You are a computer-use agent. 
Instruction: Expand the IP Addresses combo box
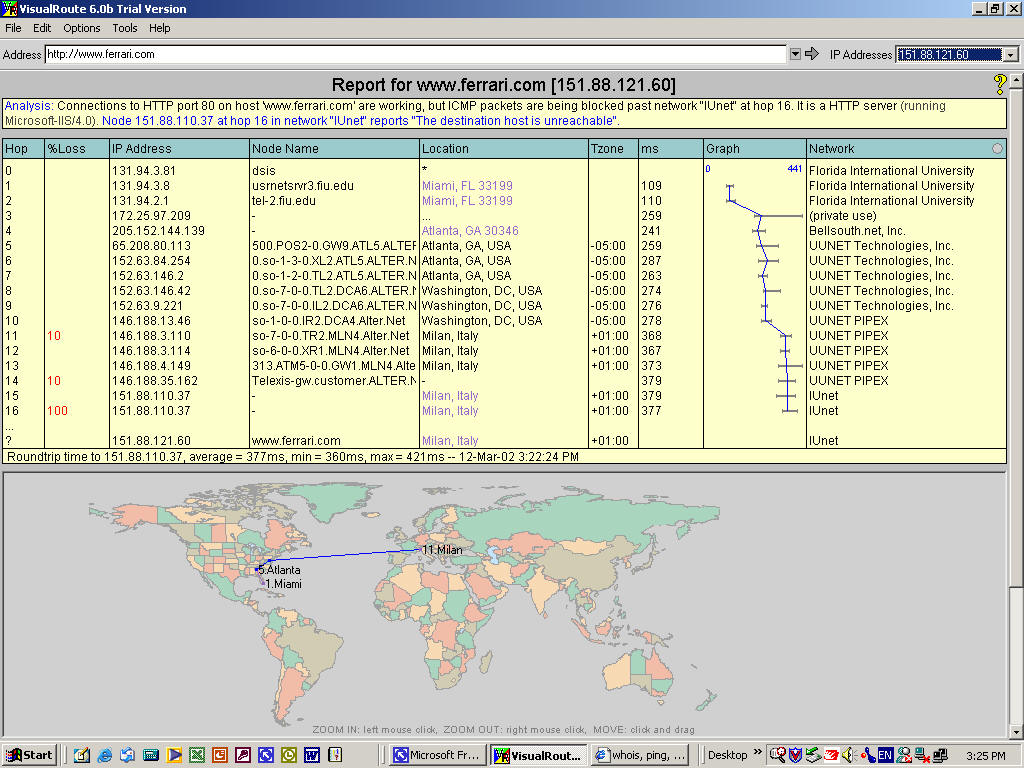[x=1011, y=55]
